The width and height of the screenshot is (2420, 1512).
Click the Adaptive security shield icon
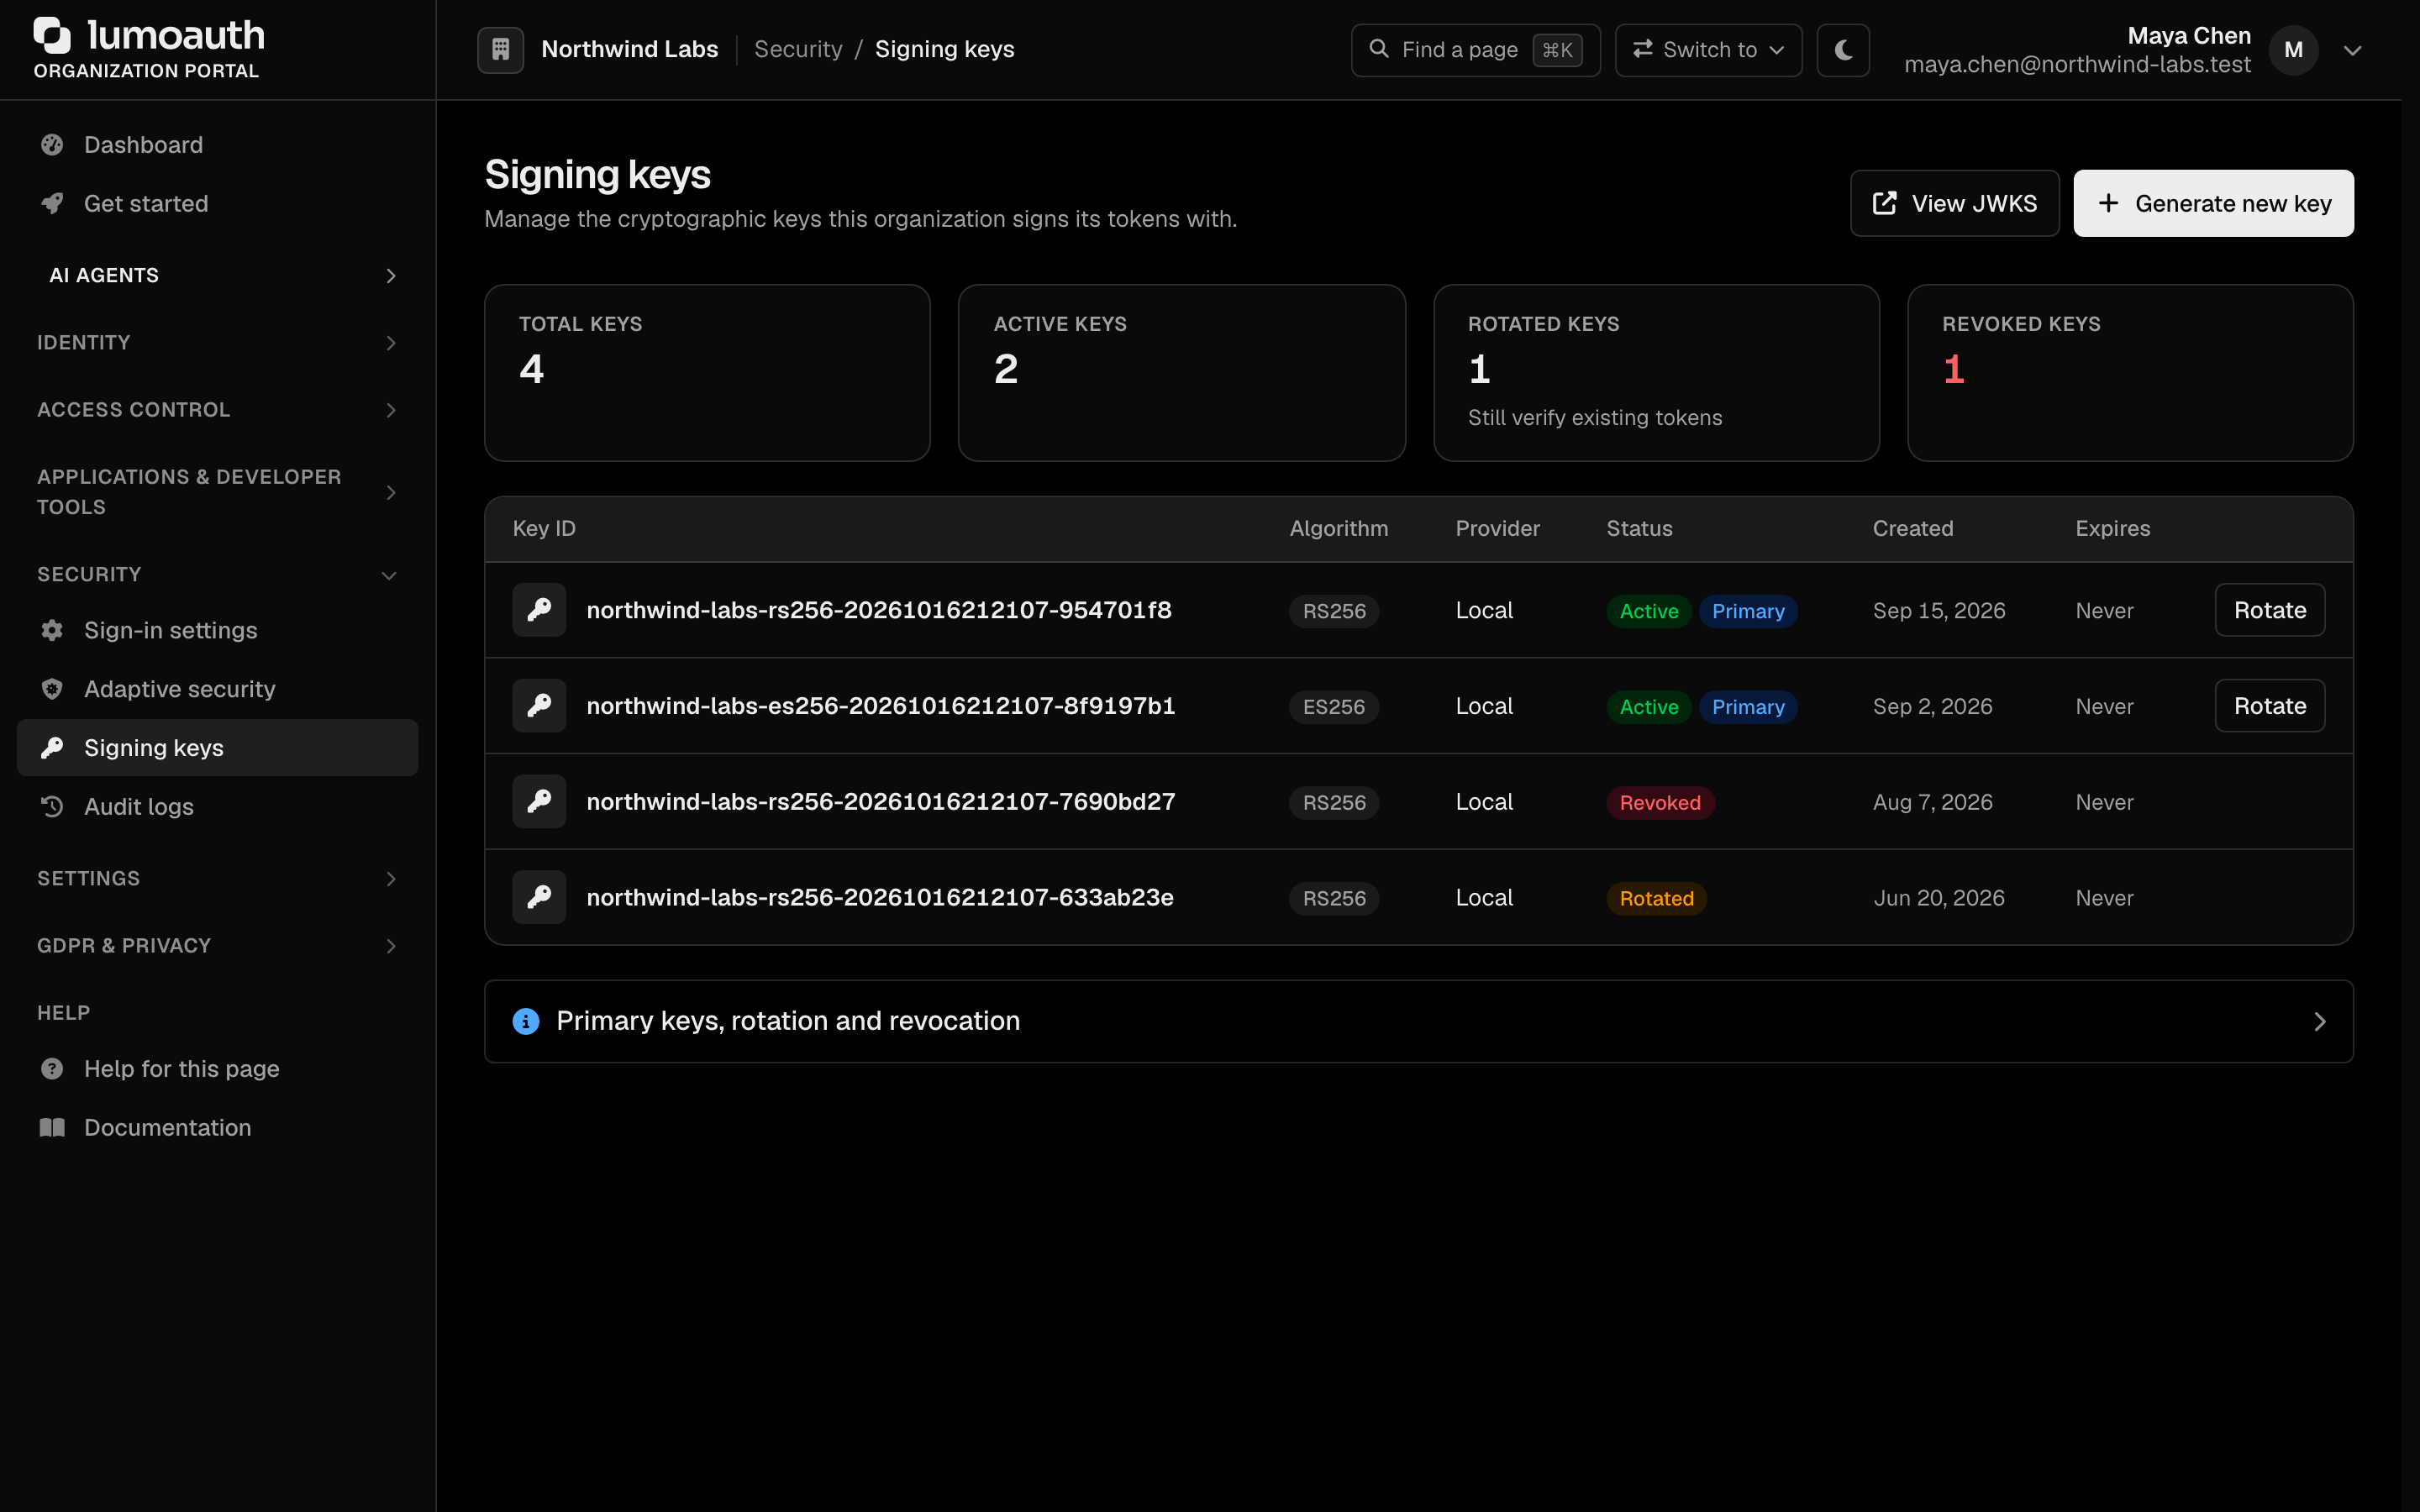52,689
